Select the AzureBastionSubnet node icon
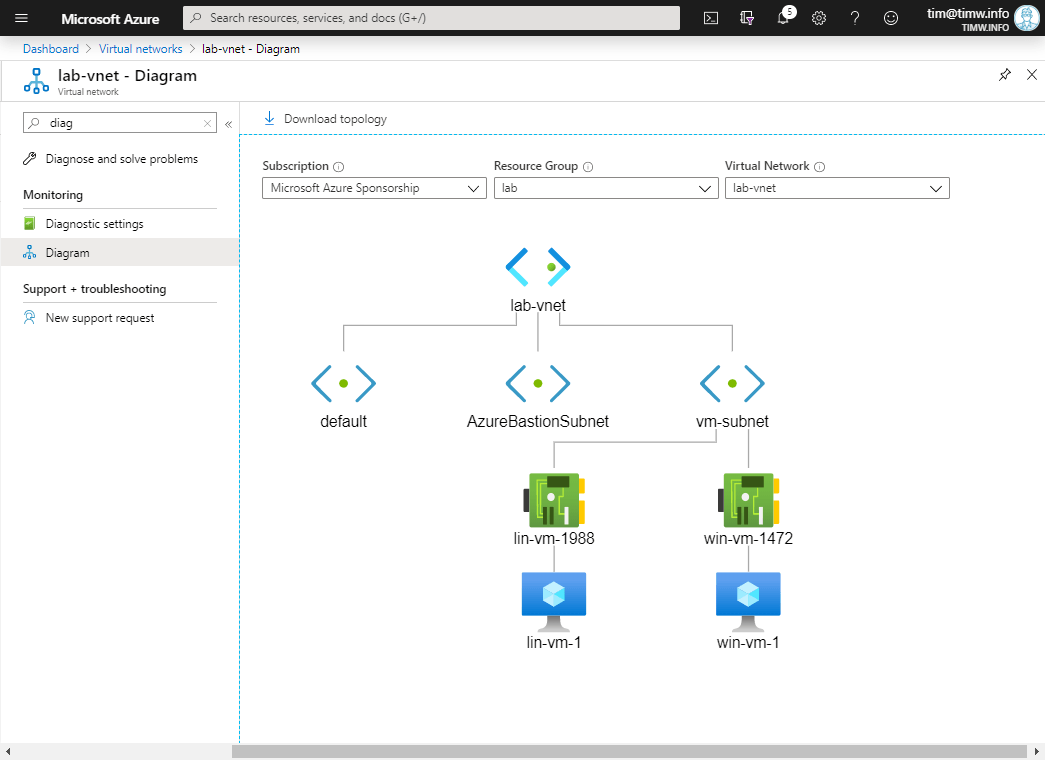 [x=538, y=383]
